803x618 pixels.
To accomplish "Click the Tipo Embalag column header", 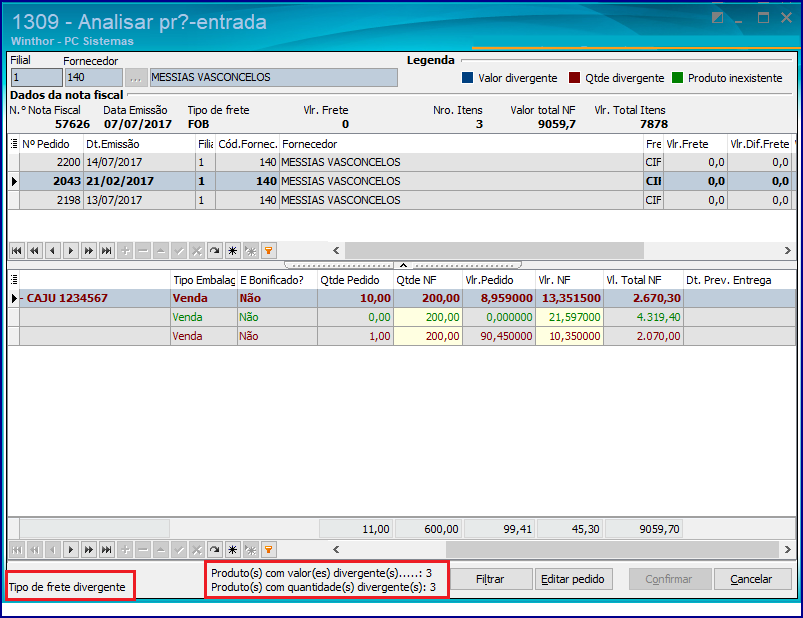I will pyautogui.click(x=204, y=280).
